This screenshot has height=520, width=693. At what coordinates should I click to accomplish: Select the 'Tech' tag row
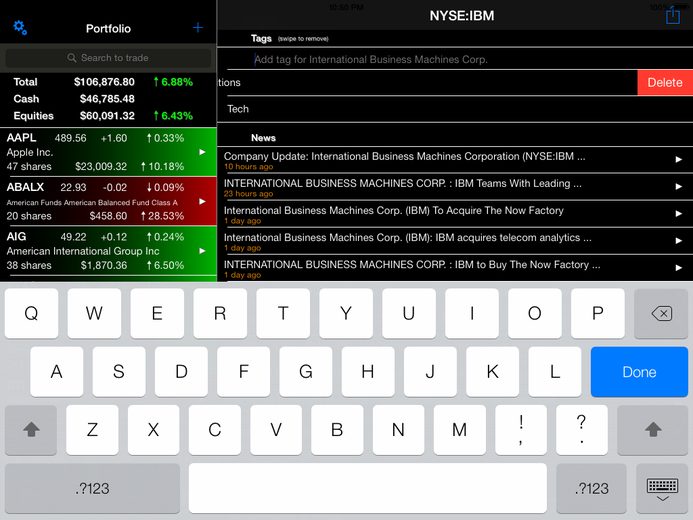pos(455,109)
